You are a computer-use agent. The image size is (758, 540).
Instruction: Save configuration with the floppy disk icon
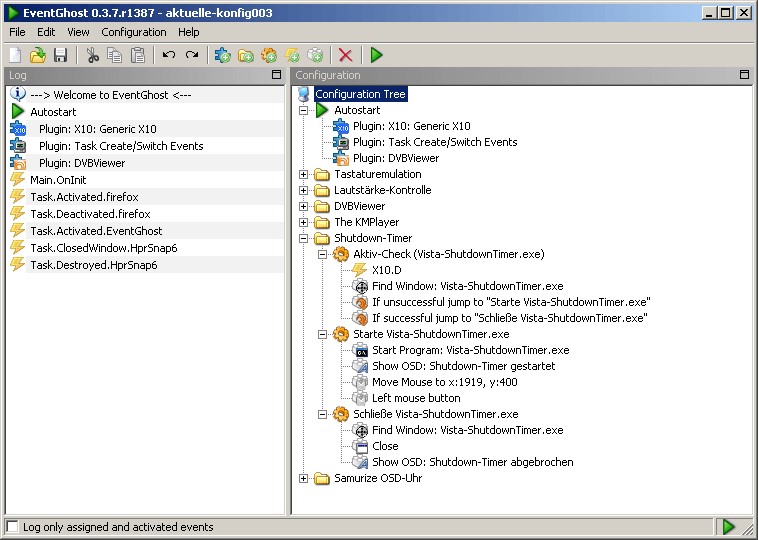click(60, 55)
